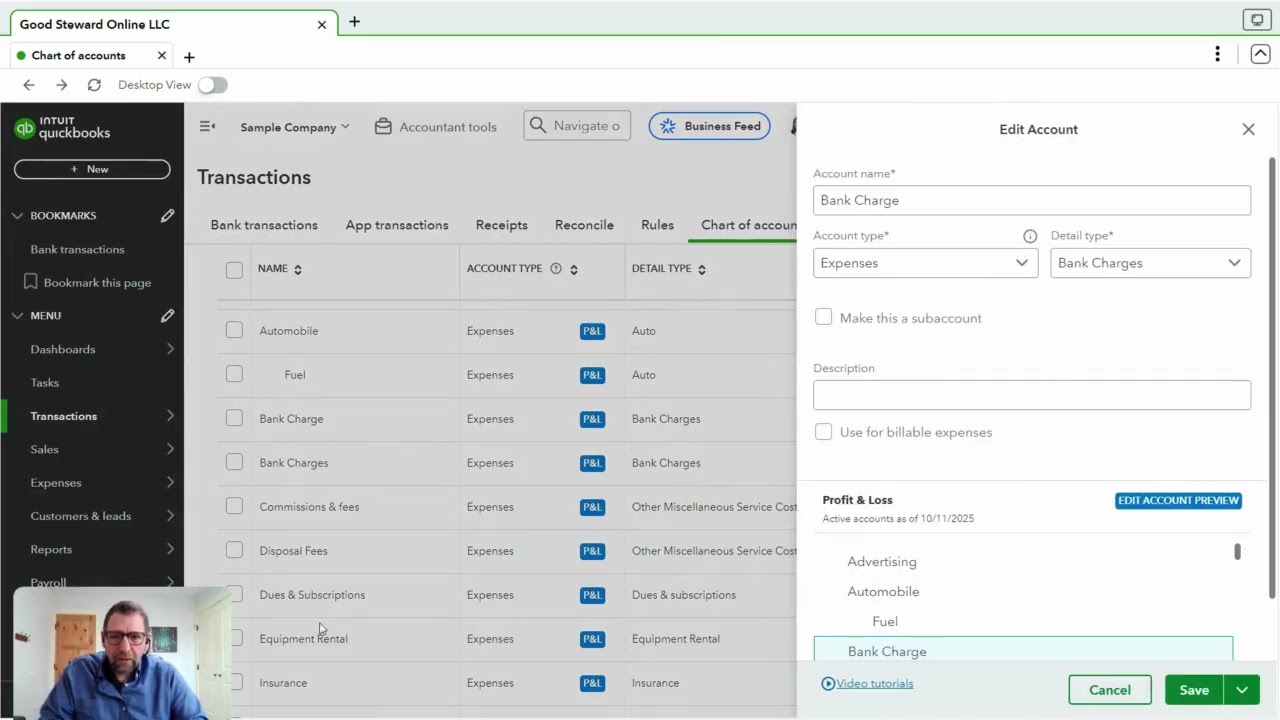Expand the Sales submenu arrow
Screen dimensions: 1280x720
coord(170,449)
